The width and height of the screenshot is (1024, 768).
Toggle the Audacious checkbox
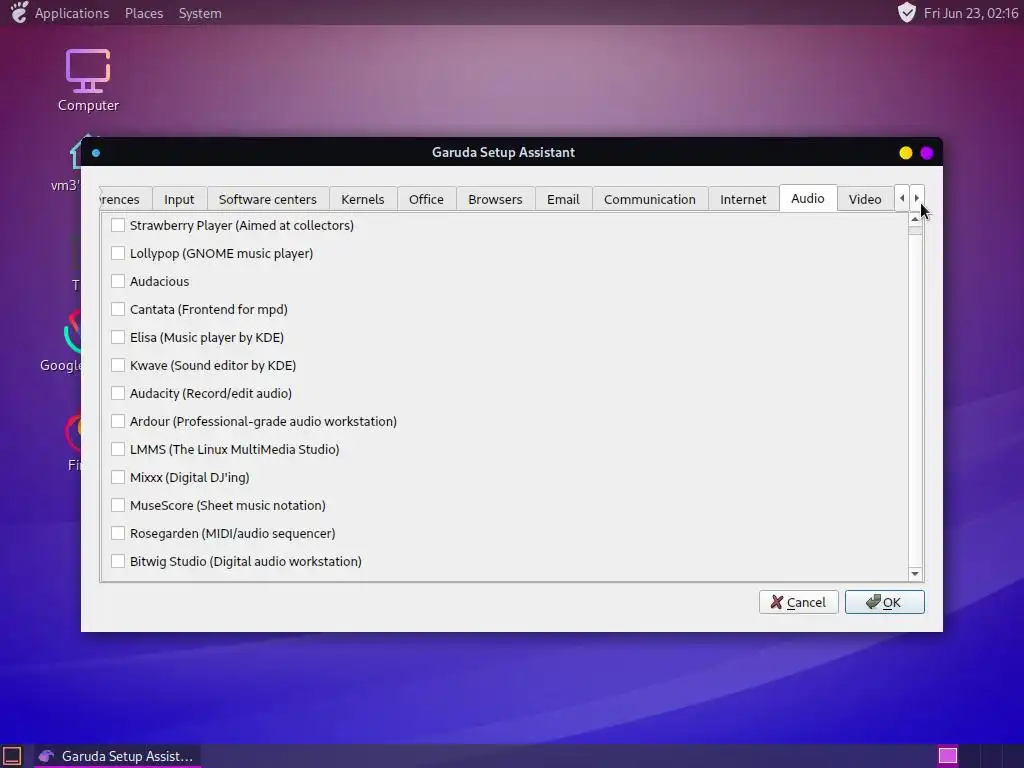tap(118, 281)
